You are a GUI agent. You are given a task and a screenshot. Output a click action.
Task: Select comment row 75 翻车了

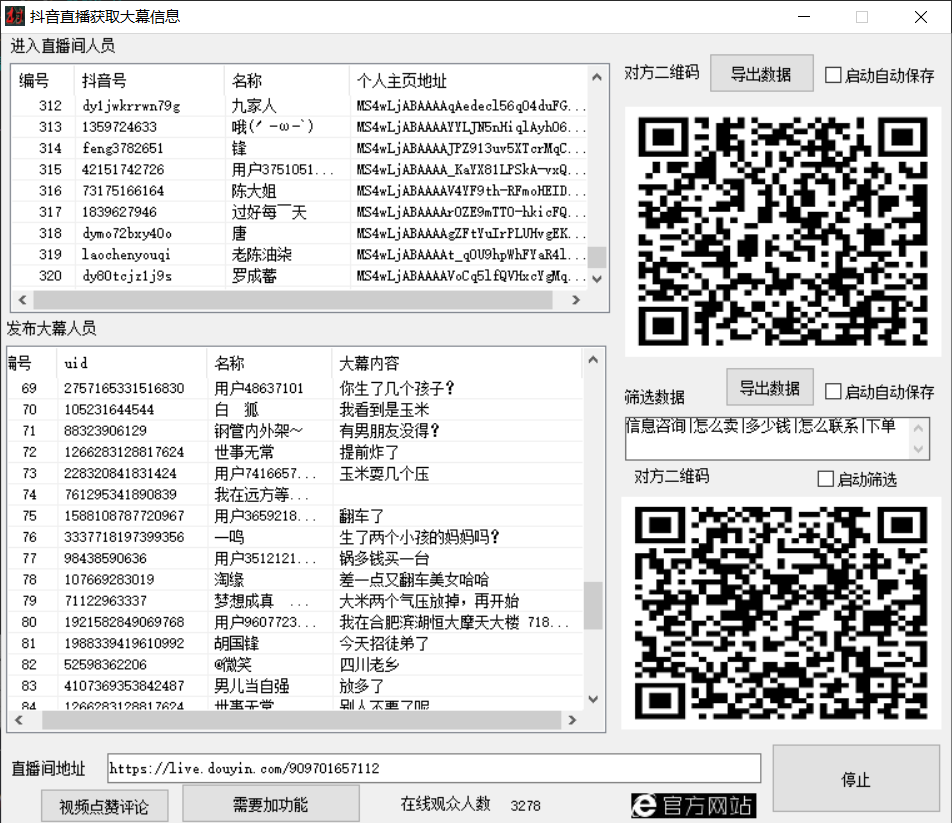pos(295,515)
